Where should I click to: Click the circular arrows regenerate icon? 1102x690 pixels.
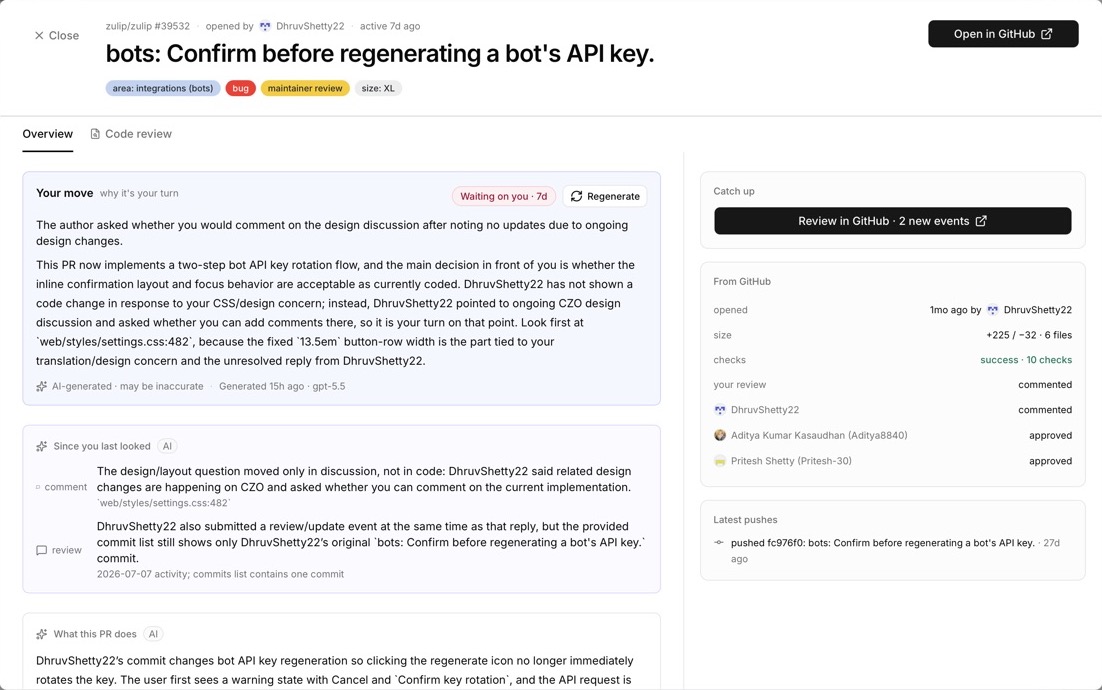(576, 196)
